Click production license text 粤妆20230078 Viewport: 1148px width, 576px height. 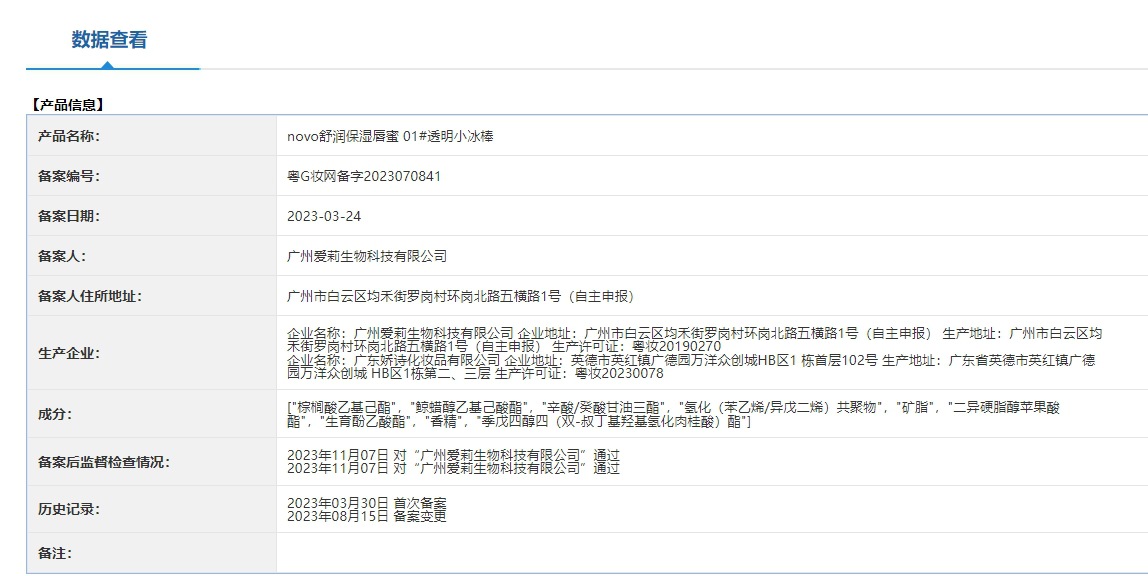coord(619,373)
